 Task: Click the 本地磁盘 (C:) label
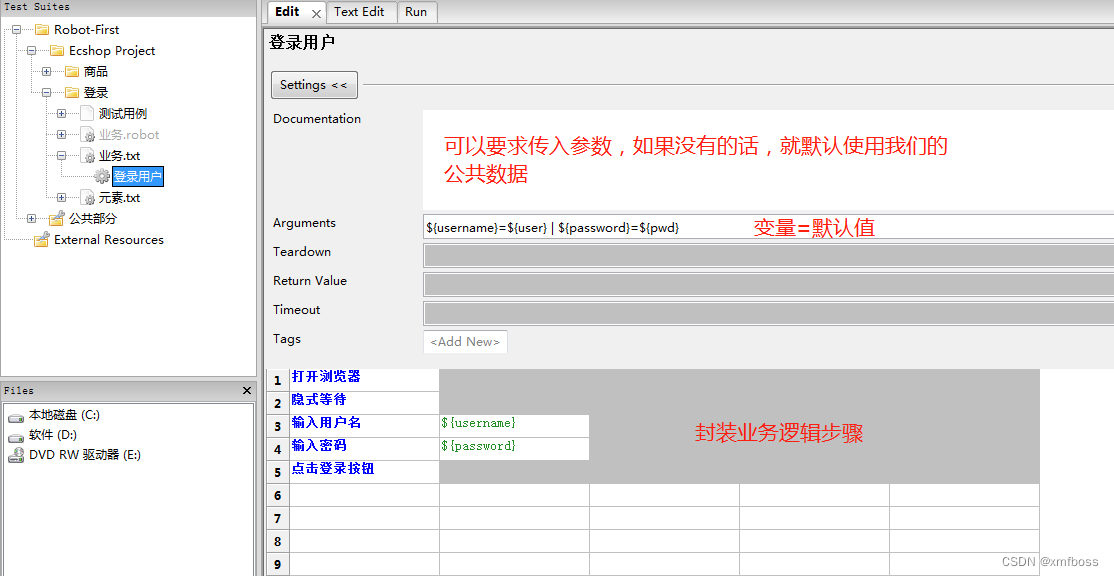point(64,415)
